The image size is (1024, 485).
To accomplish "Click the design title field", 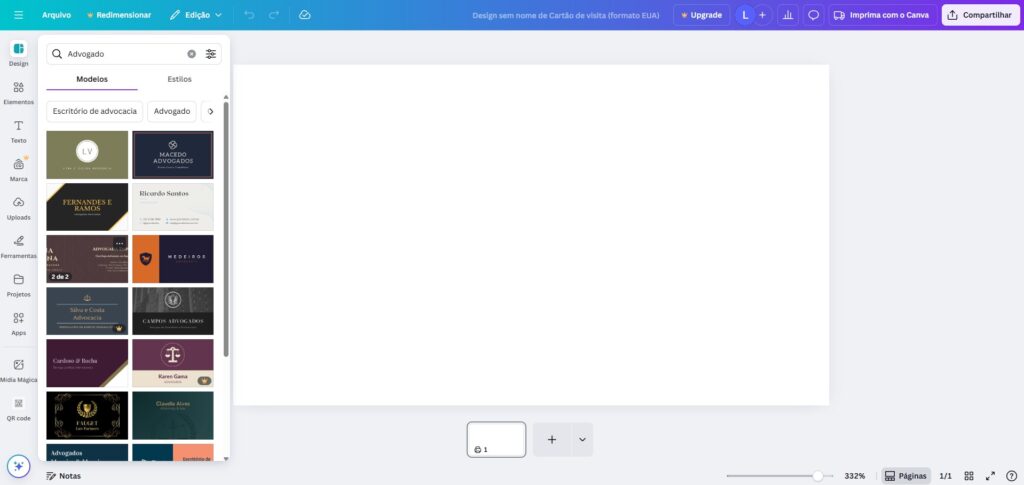I will 566,14.
